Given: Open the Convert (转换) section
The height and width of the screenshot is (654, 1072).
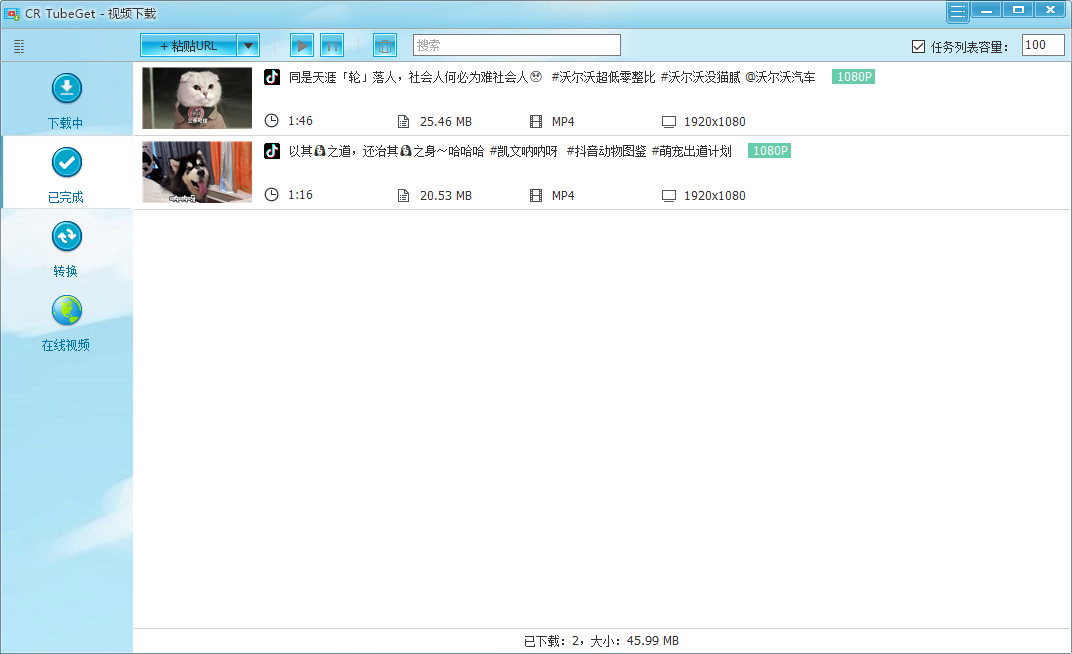Looking at the screenshot, I should [x=66, y=249].
